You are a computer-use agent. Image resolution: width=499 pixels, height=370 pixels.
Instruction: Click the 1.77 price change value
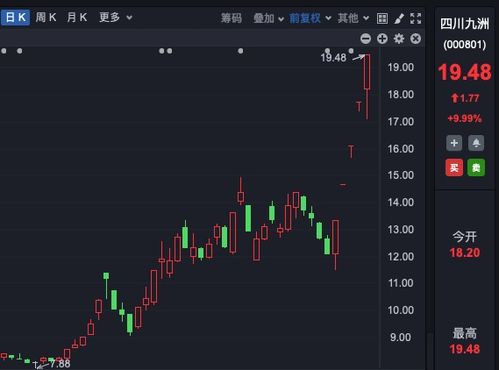[469, 98]
